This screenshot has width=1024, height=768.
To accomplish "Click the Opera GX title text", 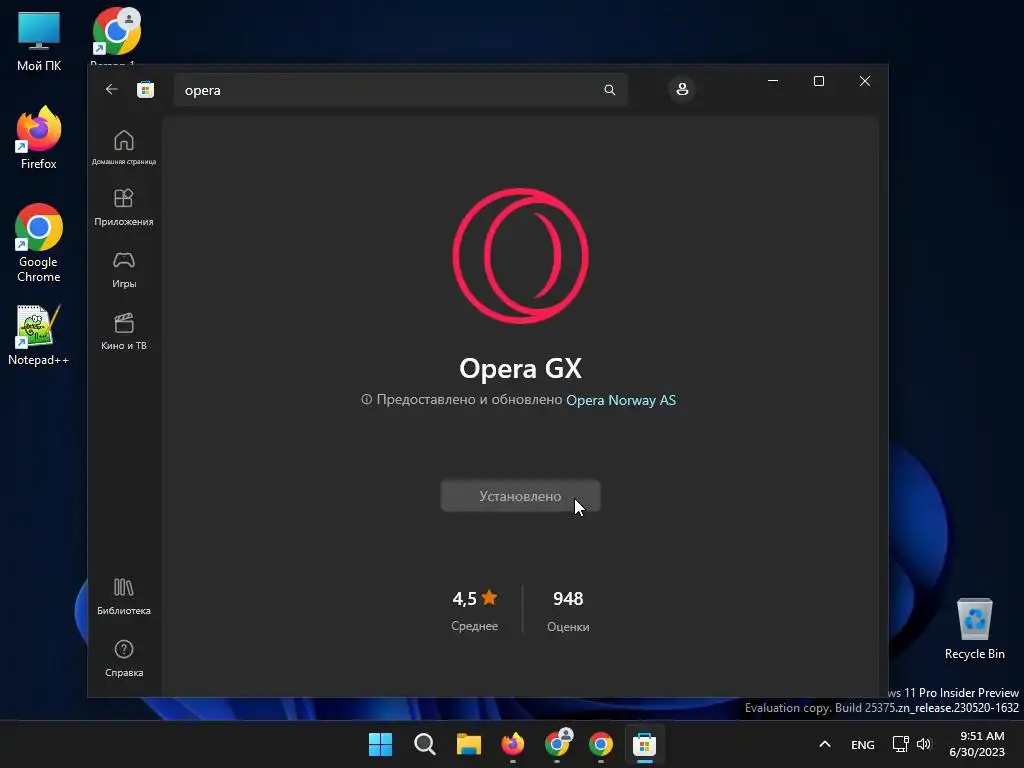I will (x=520, y=369).
